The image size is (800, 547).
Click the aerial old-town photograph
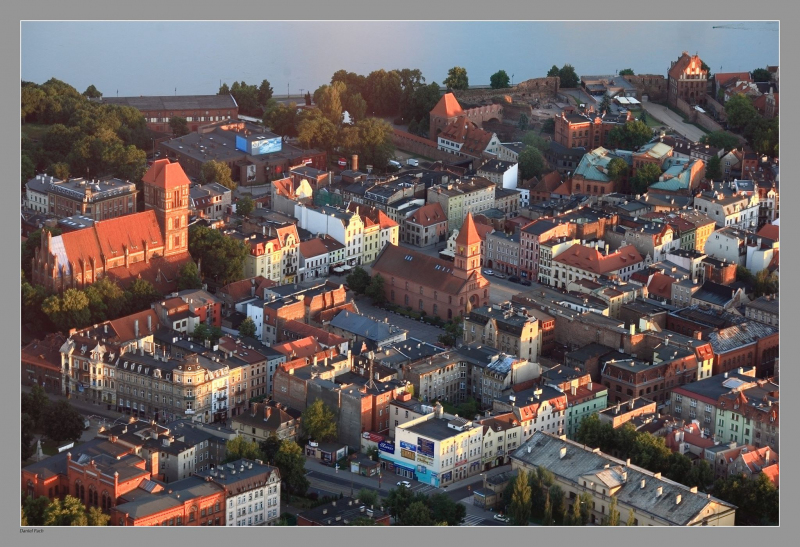[400, 273]
